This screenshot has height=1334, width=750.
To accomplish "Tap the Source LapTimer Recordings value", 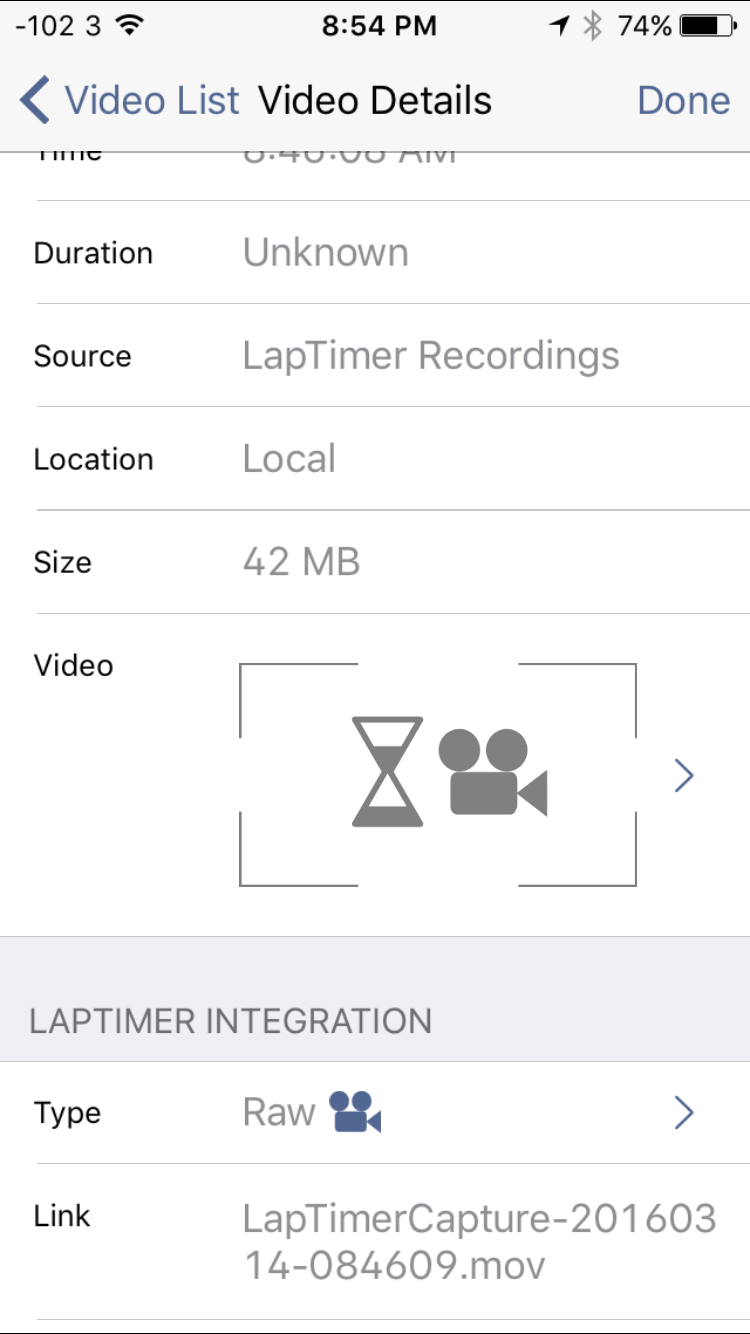I will (x=431, y=356).
